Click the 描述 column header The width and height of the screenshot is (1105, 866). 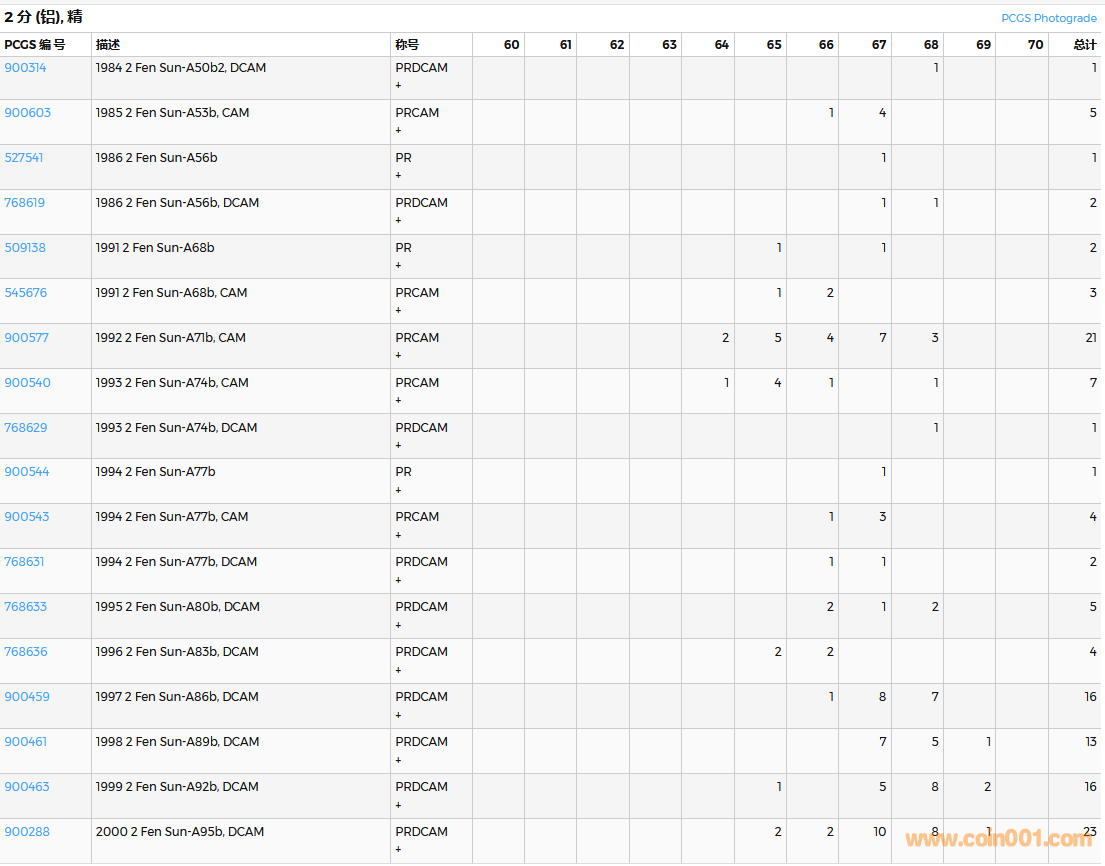[x=108, y=45]
